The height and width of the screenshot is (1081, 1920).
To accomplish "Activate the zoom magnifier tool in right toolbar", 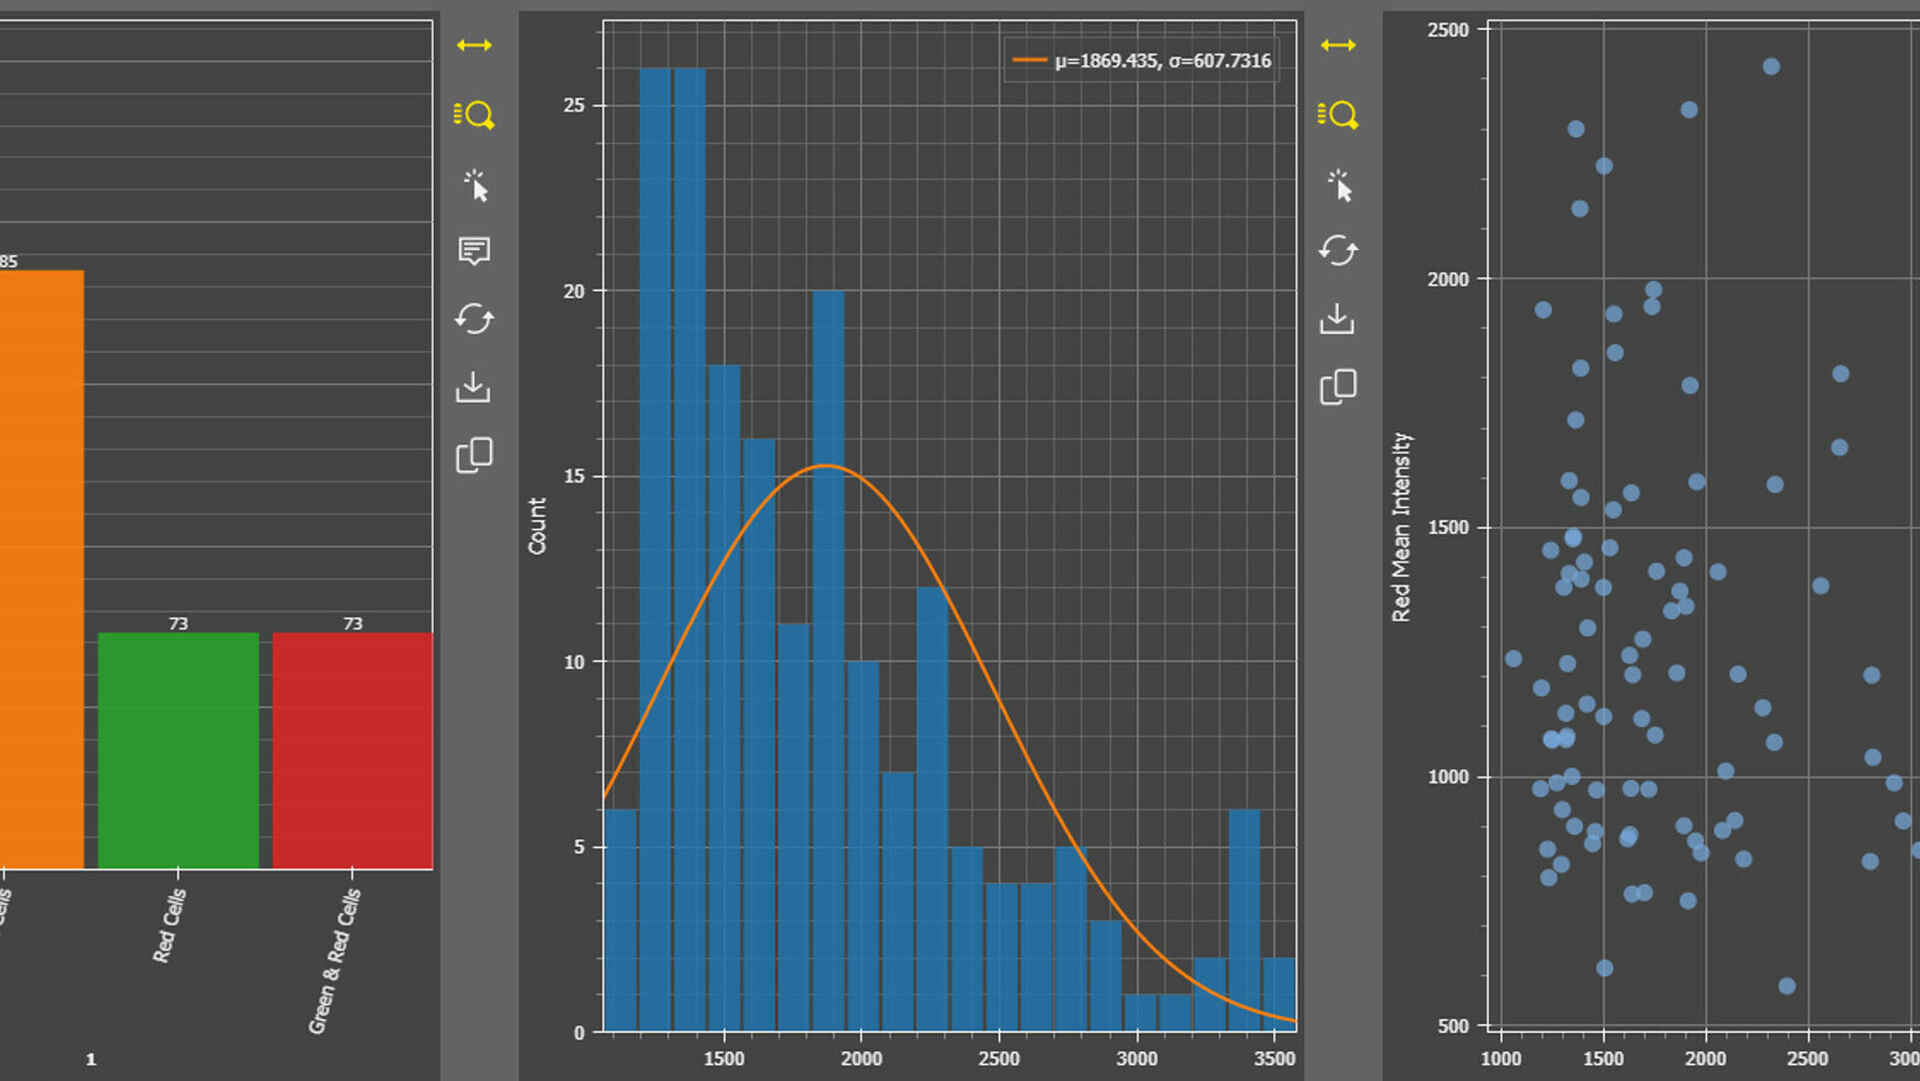I will [x=1338, y=115].
